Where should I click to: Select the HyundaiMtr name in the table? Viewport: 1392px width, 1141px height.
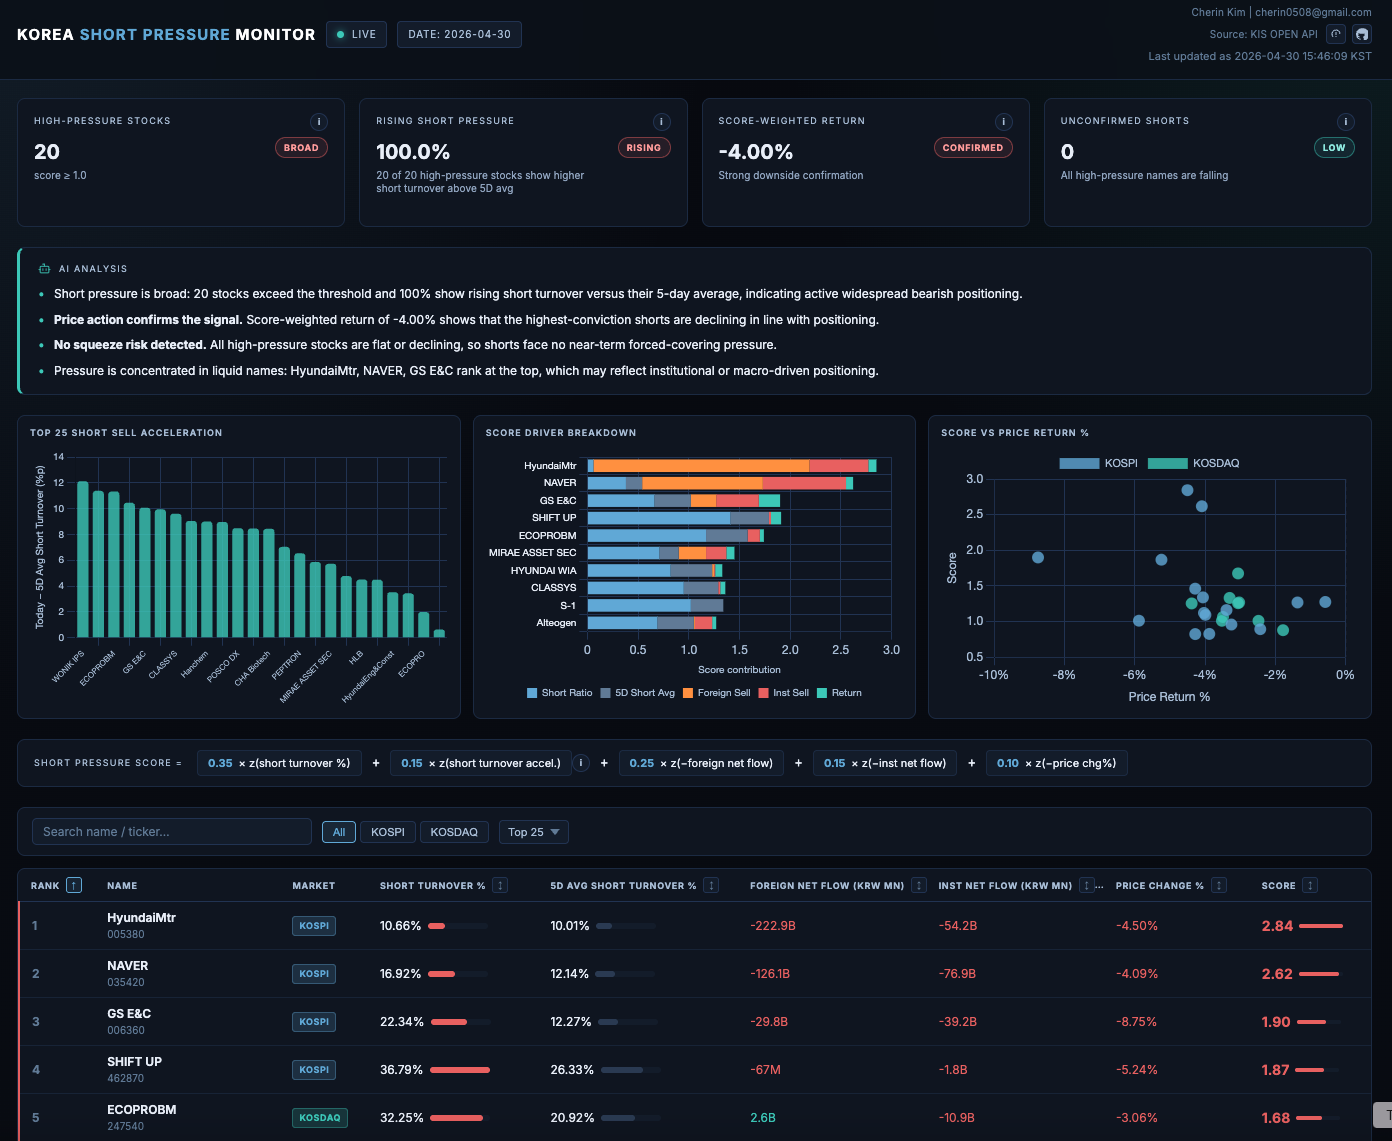point(141,918)
